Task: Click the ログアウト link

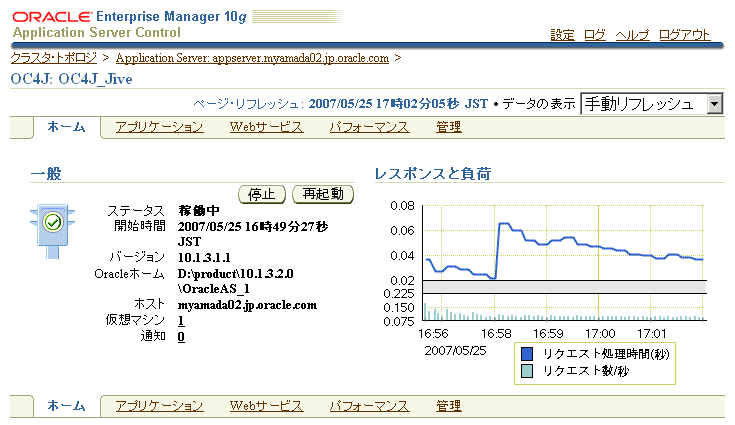Action: pos(684,35)
